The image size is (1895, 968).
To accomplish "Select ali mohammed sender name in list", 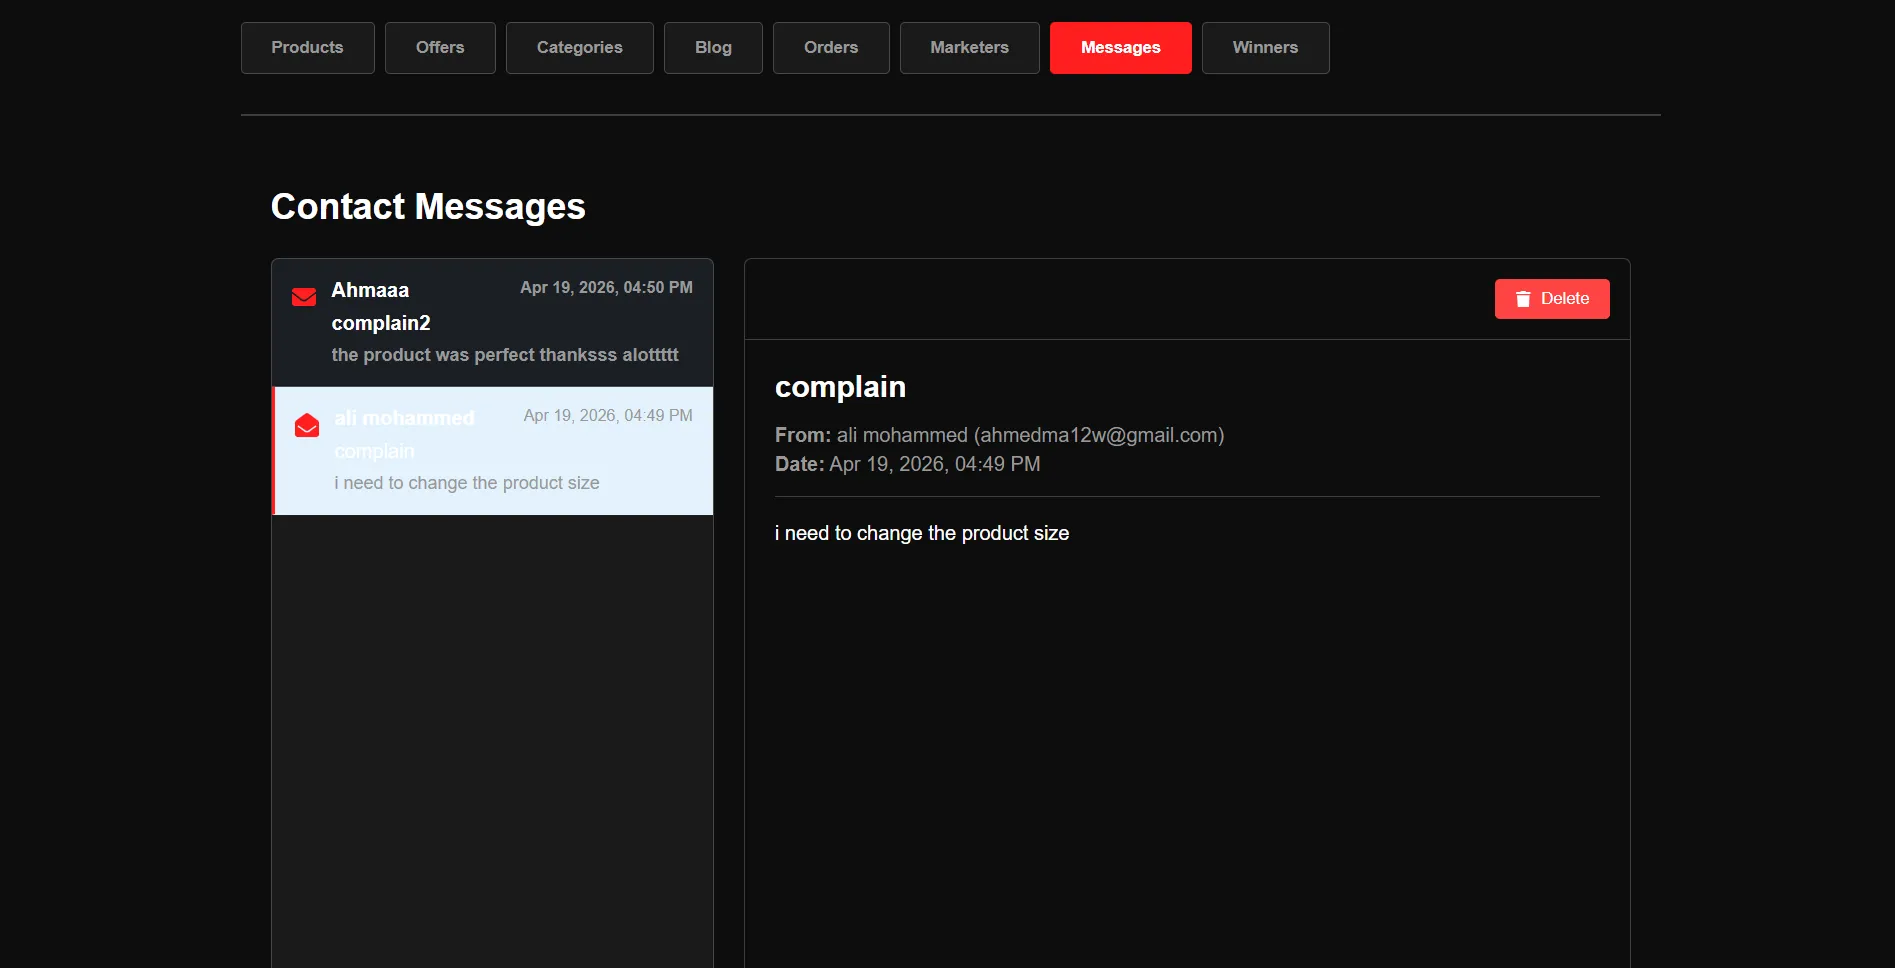I will click(x=404, y=418).
